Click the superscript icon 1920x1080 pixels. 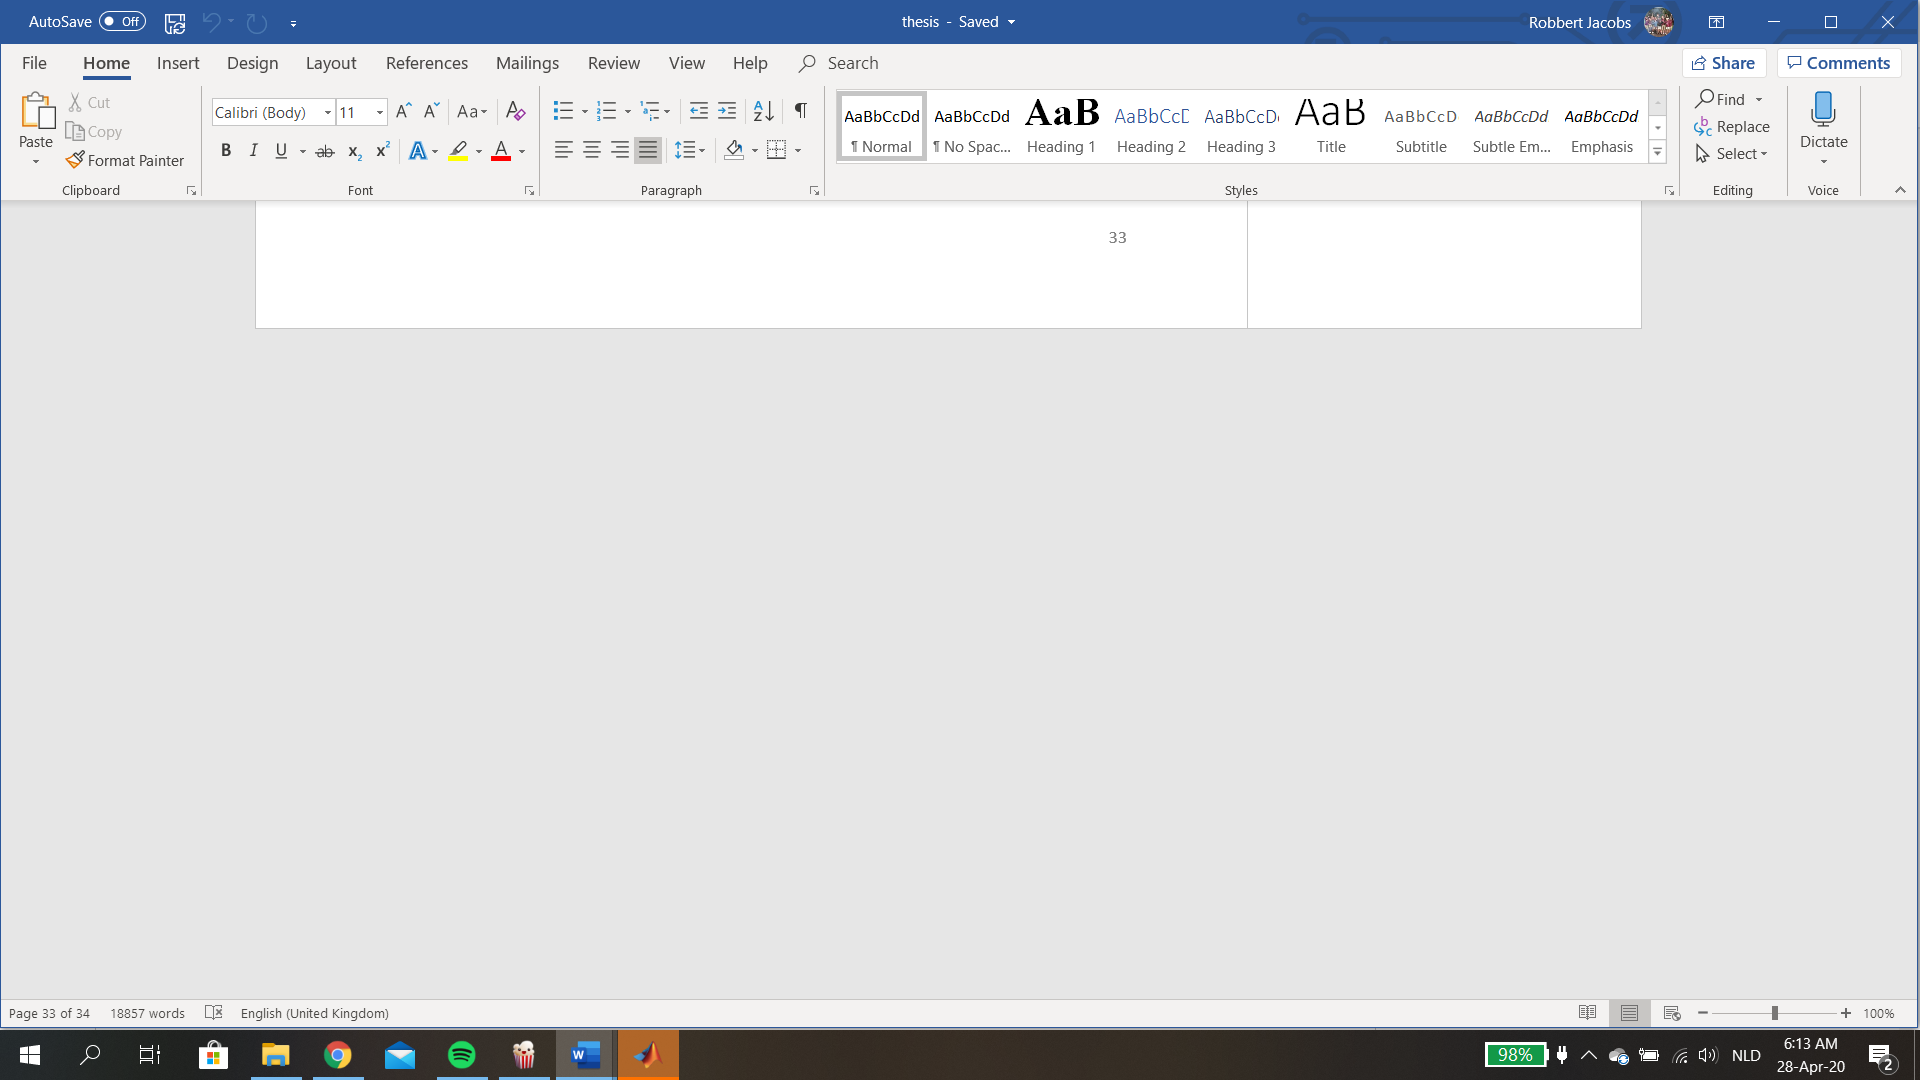[382, 151]
